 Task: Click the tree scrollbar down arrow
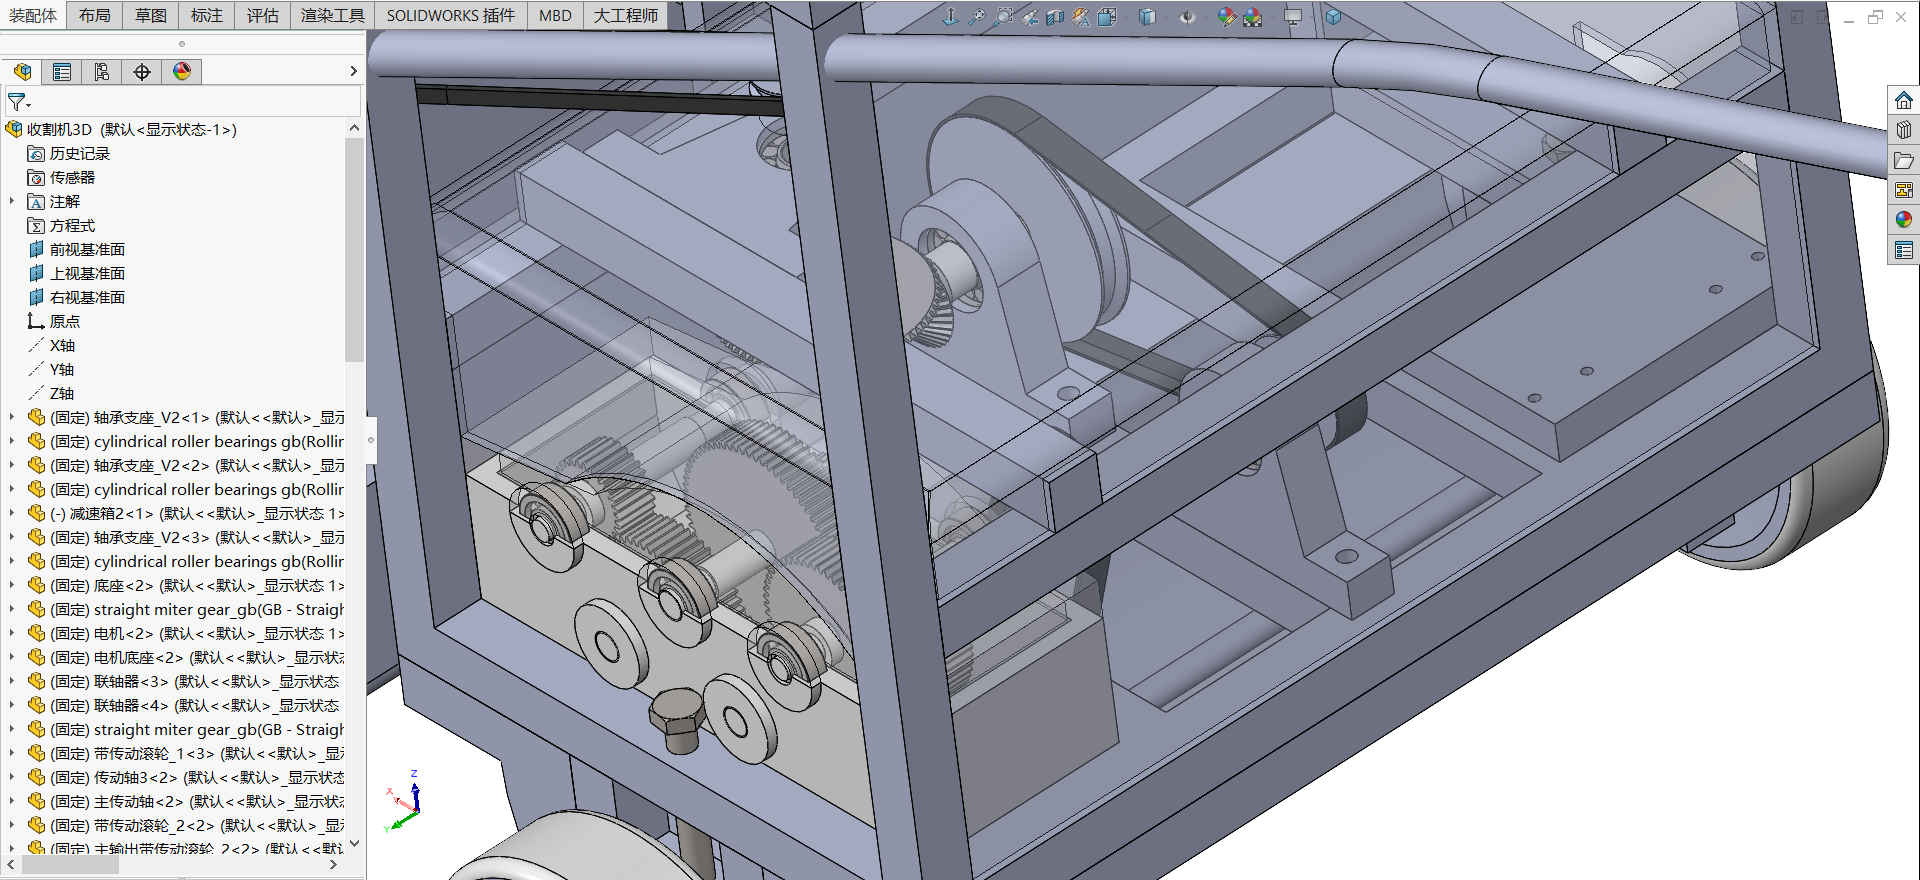tap(354, 843)
